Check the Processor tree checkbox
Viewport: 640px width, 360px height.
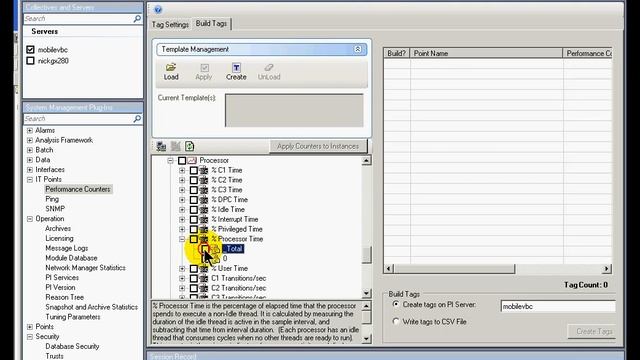click(182, 160)
